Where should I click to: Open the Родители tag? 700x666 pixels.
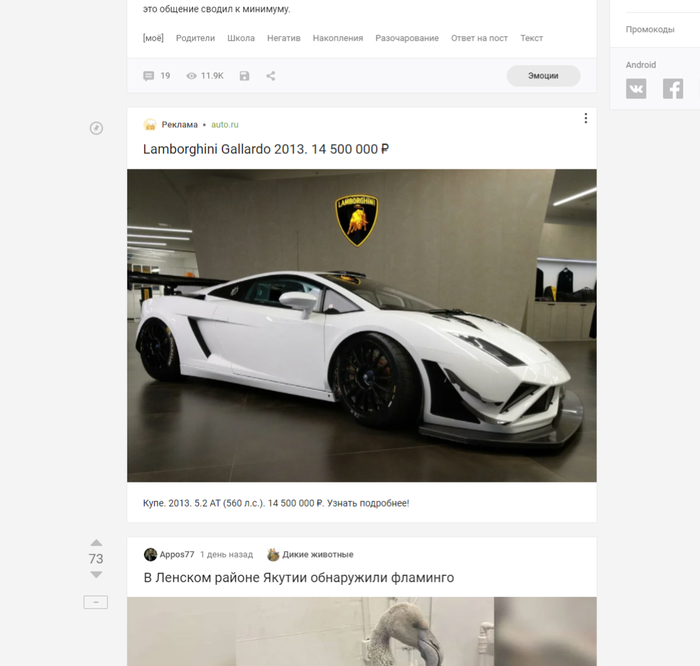coord(195,38)
